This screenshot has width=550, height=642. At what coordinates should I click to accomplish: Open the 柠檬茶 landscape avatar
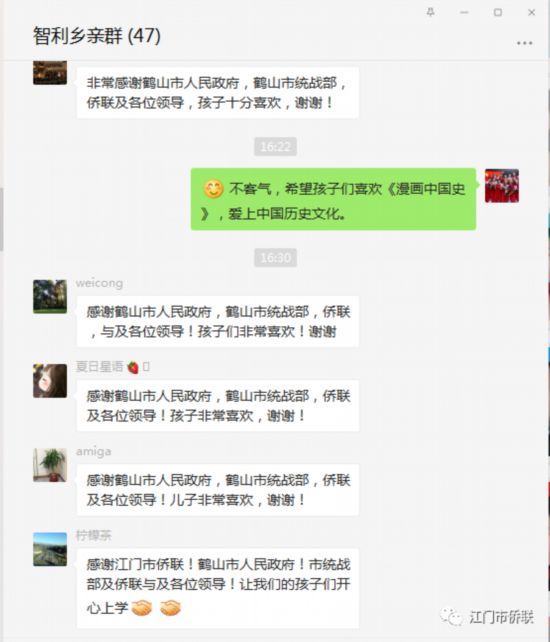click(x=50, y=549)
